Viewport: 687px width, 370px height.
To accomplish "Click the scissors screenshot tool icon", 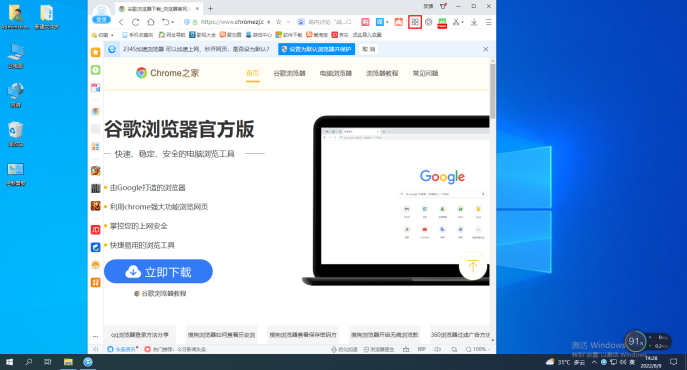I will [456, 22].
